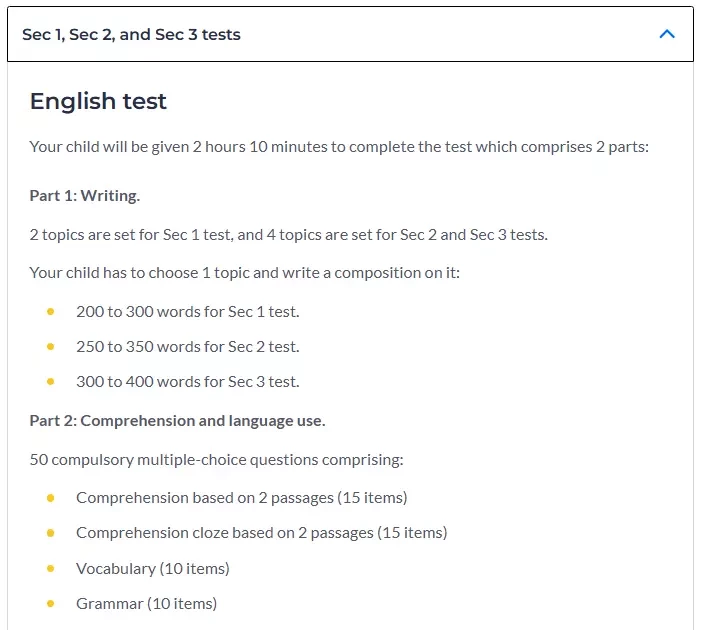Click the bullet next to "Comprehension based on 2 passages"
Screen dimensions: 701x630
tap(51, 498)
